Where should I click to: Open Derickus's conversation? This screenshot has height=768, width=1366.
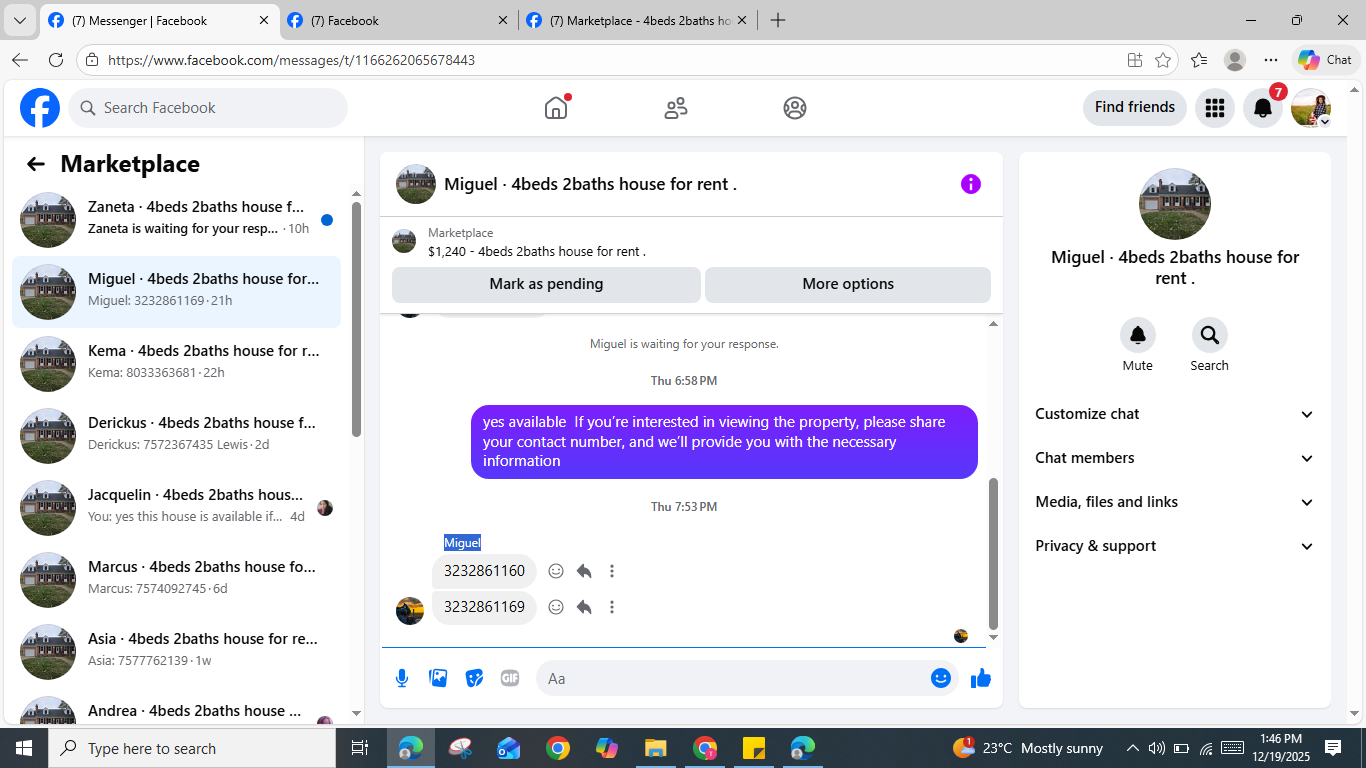pos(176,436)
